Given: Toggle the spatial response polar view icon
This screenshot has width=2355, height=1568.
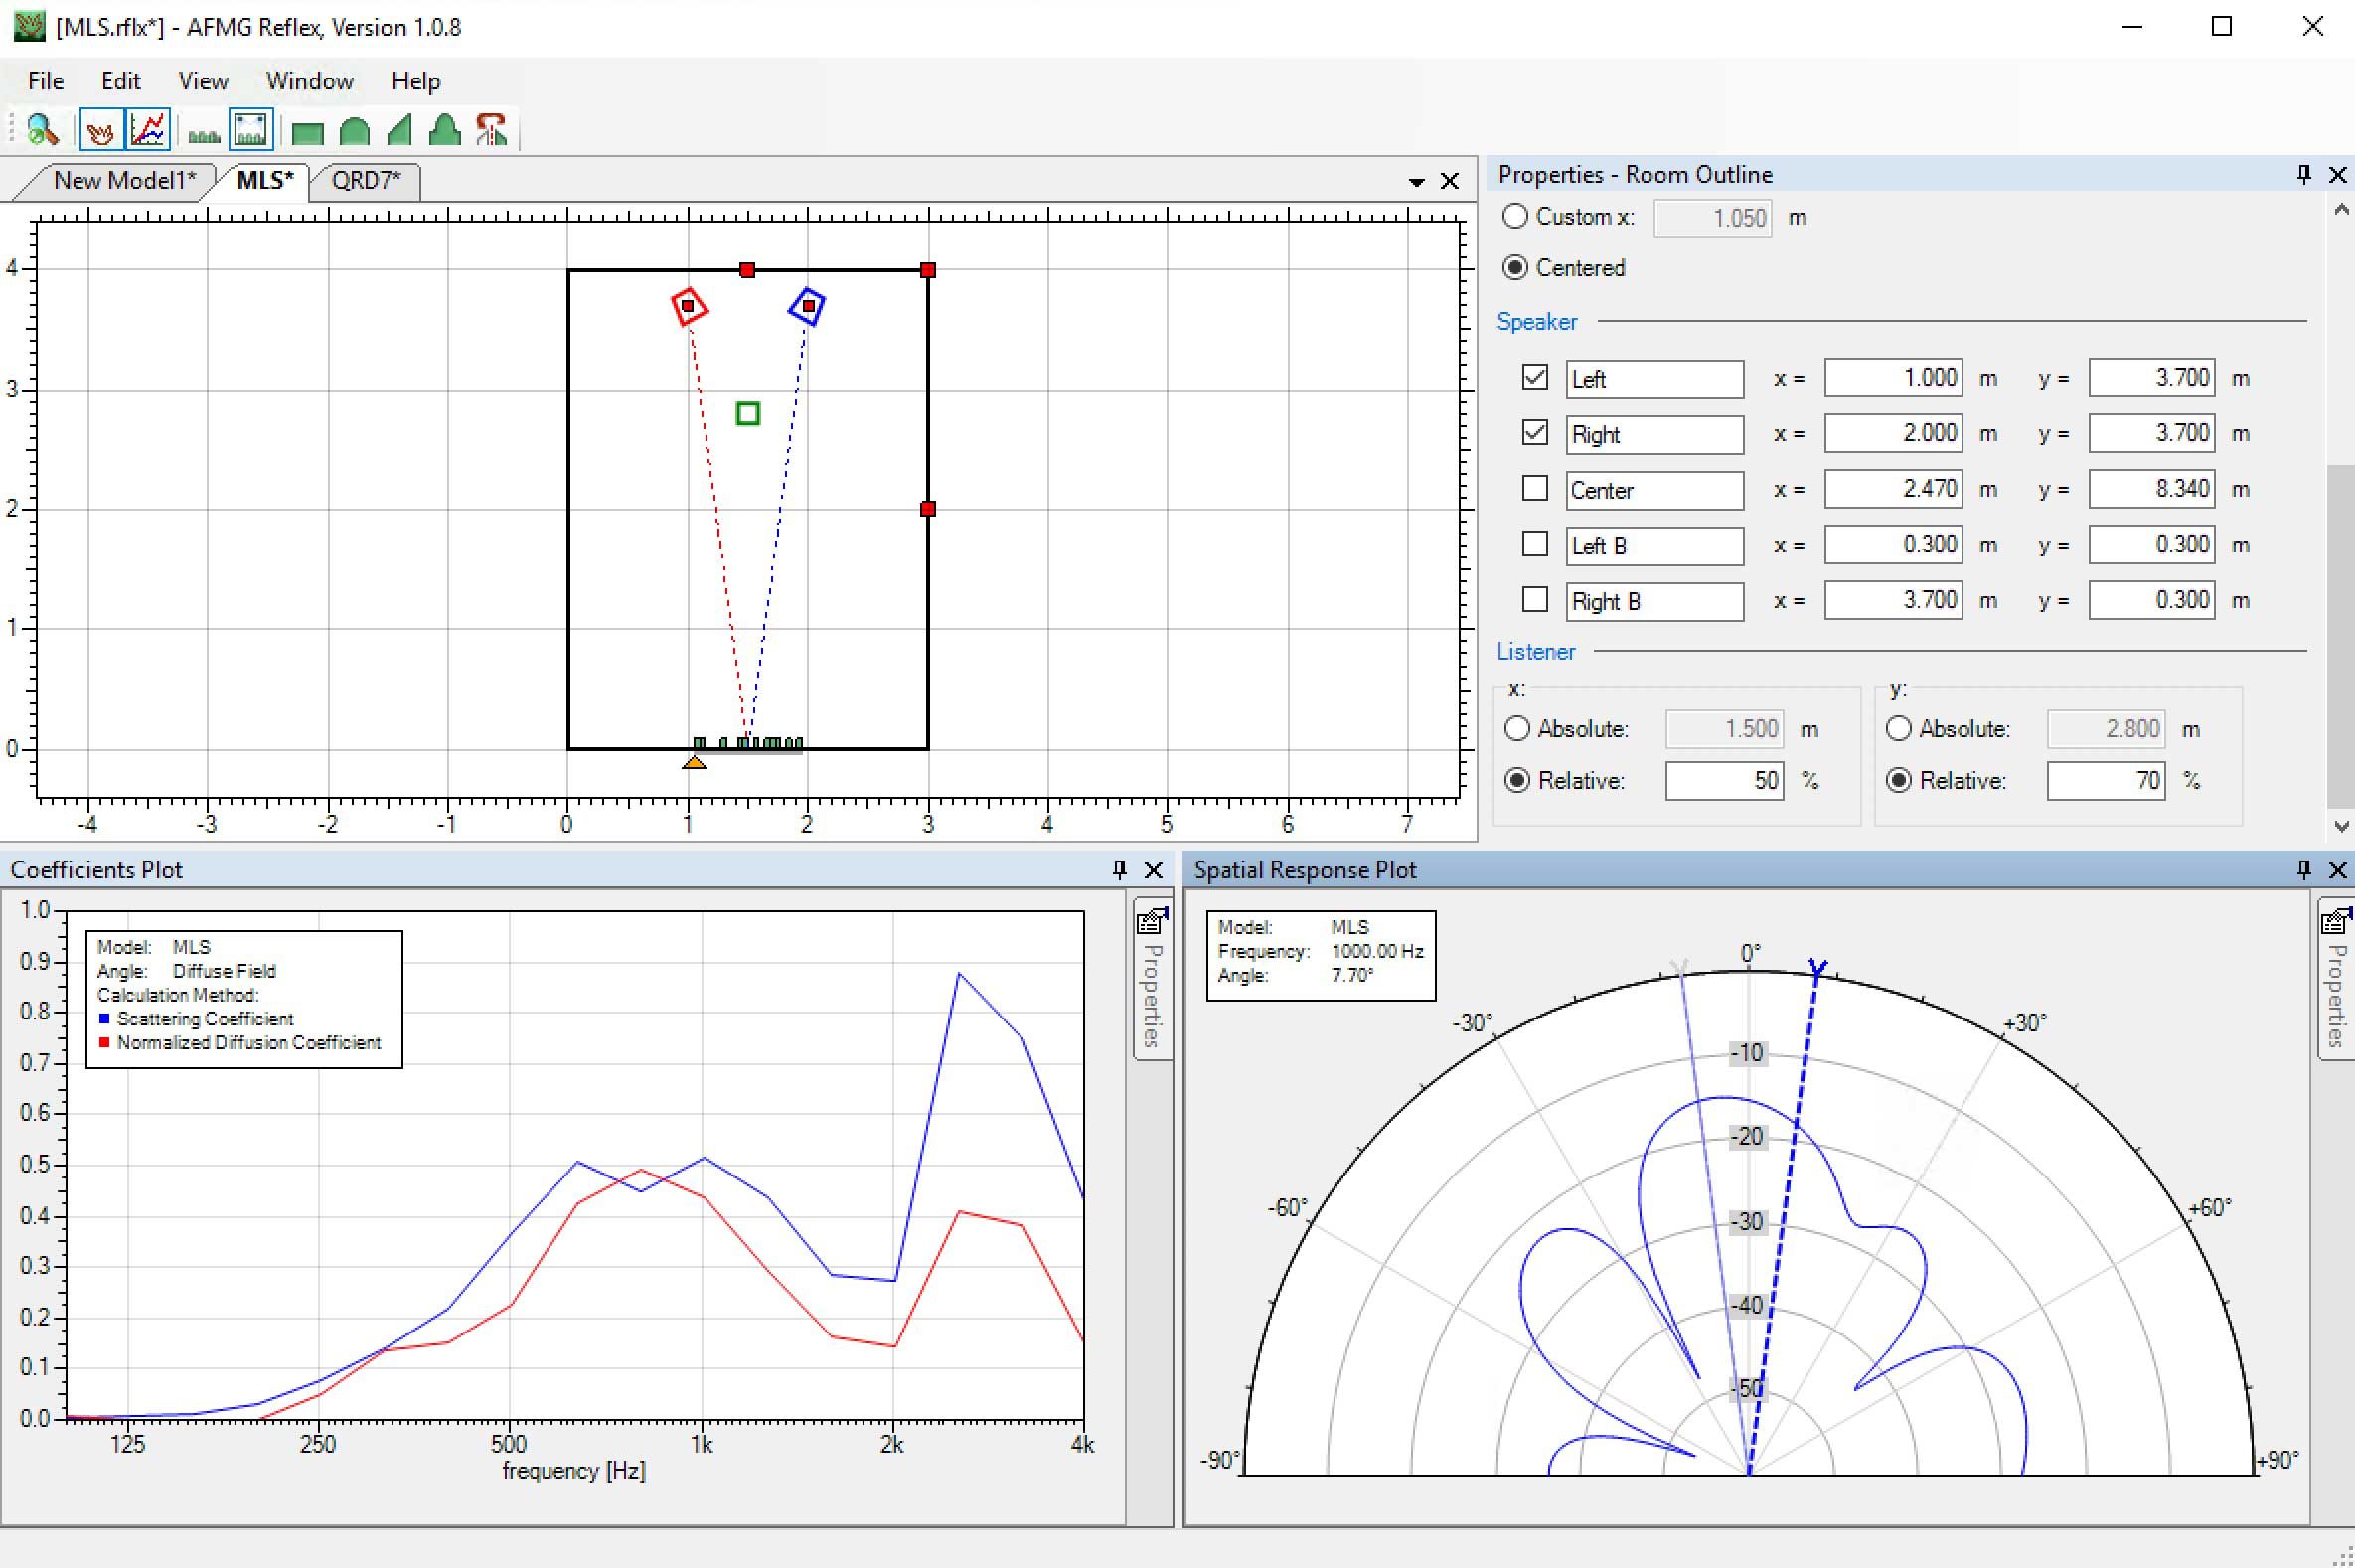Looking at the screenshot, I should tap(101, 130).
